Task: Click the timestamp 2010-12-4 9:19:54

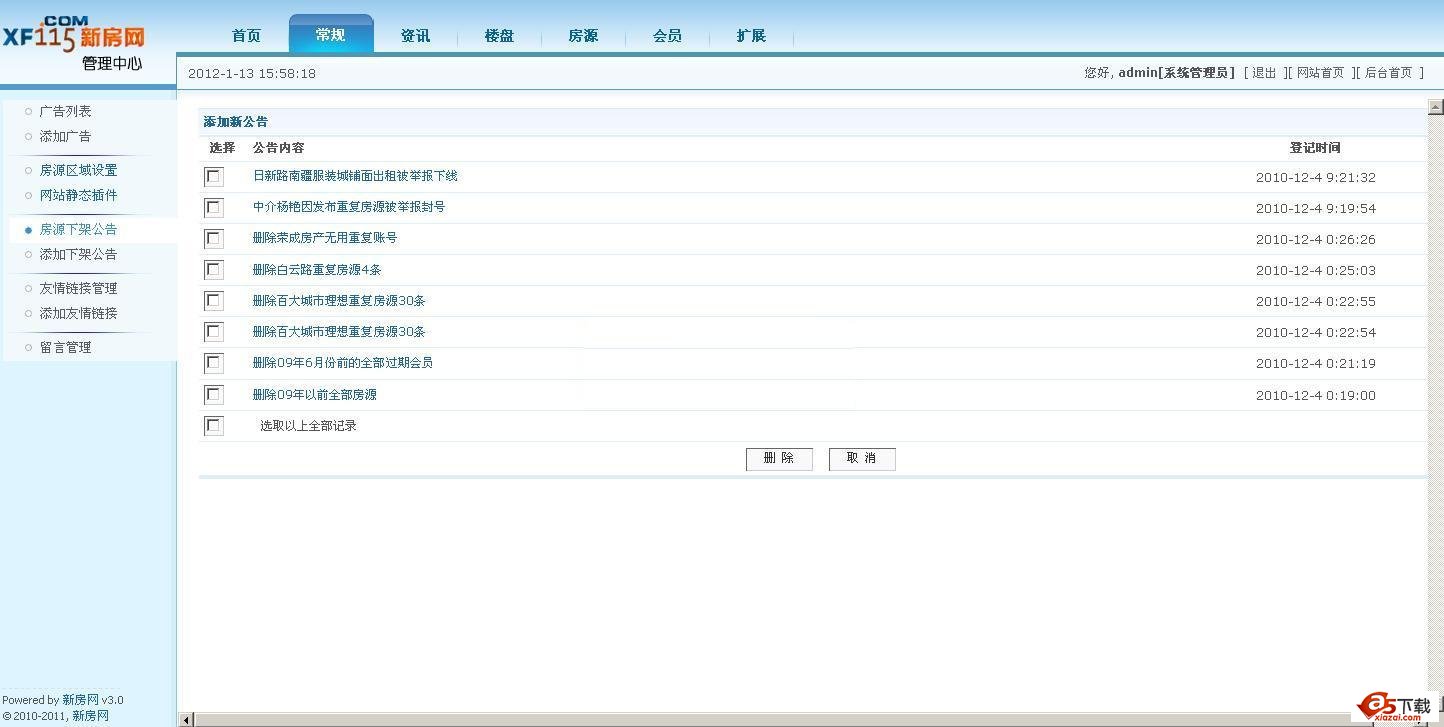Action: tap(1316, 209)
